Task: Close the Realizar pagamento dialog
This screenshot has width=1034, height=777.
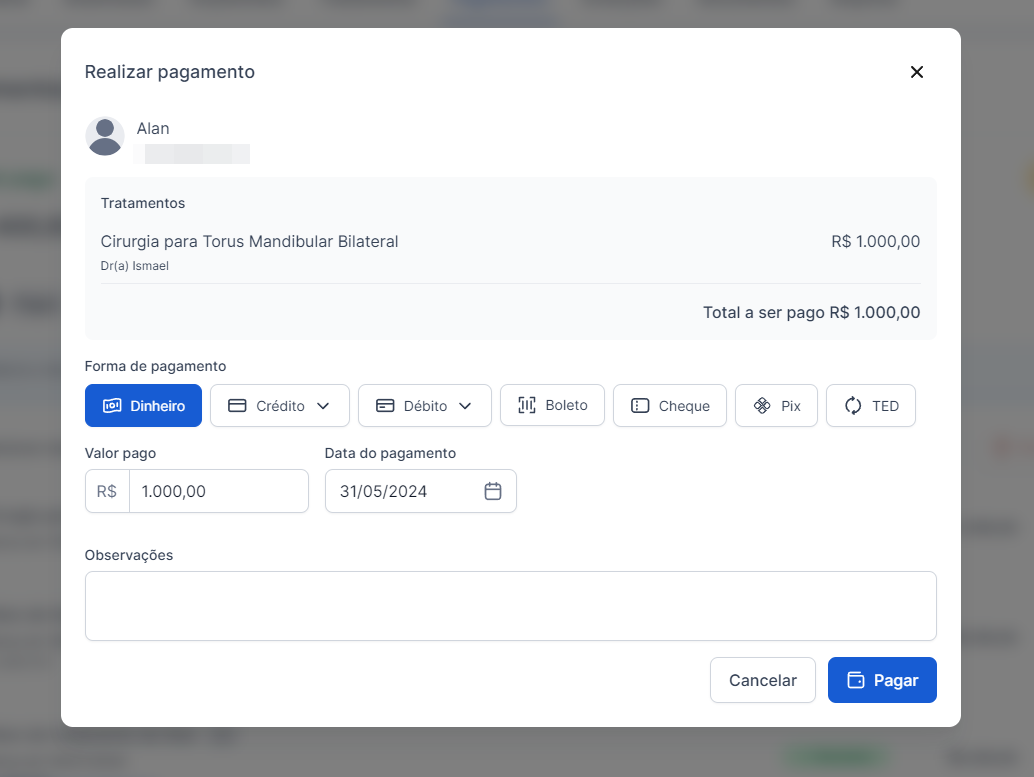Action: (x=916, y=72)
